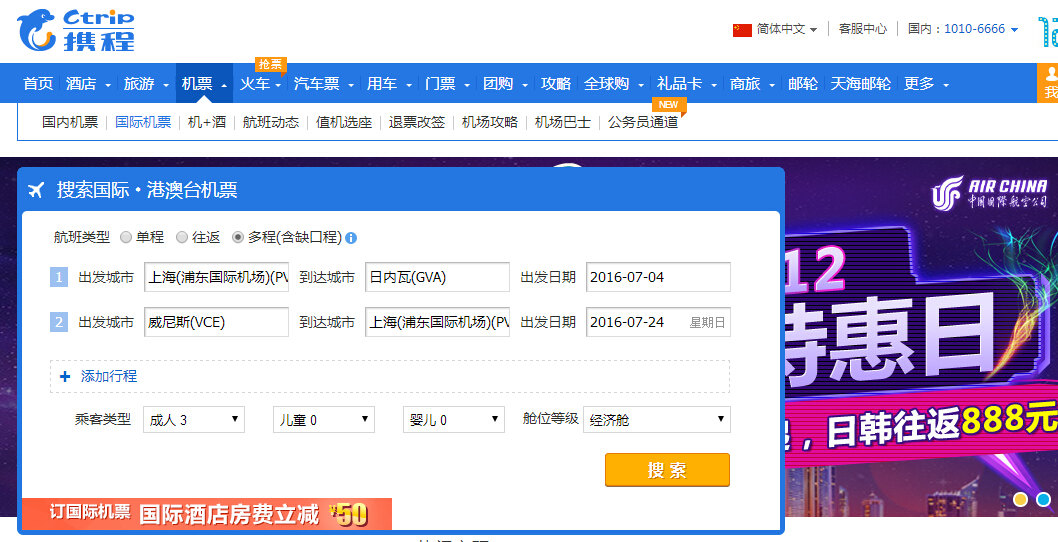Click trip 2 date field 2016-07-24

659,322
